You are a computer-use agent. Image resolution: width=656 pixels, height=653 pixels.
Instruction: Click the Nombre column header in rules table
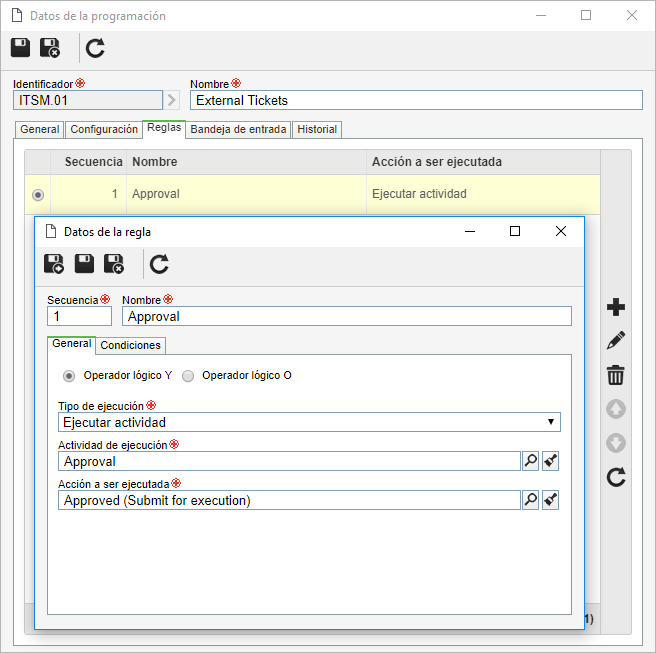[246, 162]
